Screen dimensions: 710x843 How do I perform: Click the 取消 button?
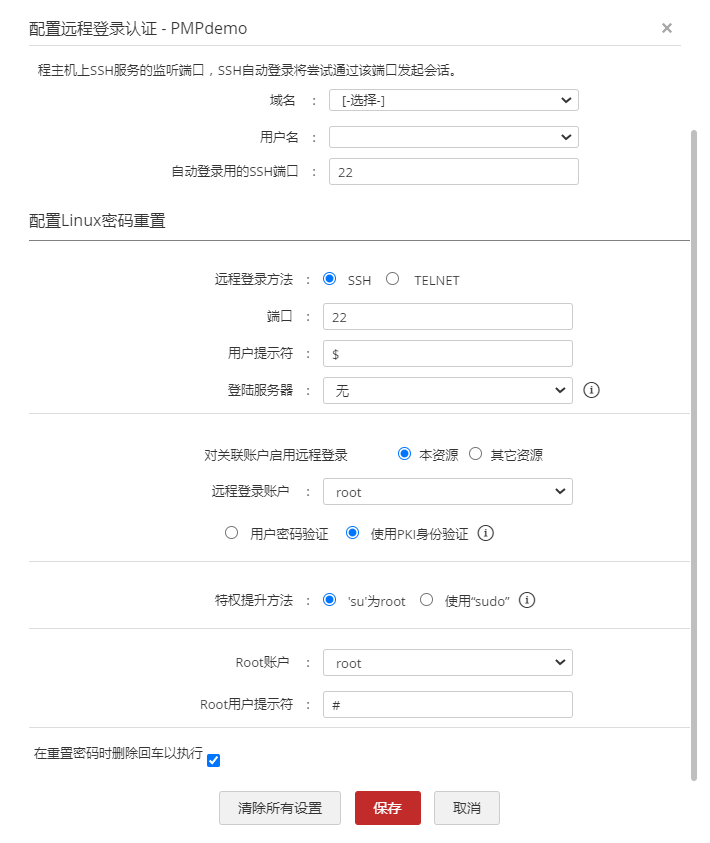pos(466,808)
